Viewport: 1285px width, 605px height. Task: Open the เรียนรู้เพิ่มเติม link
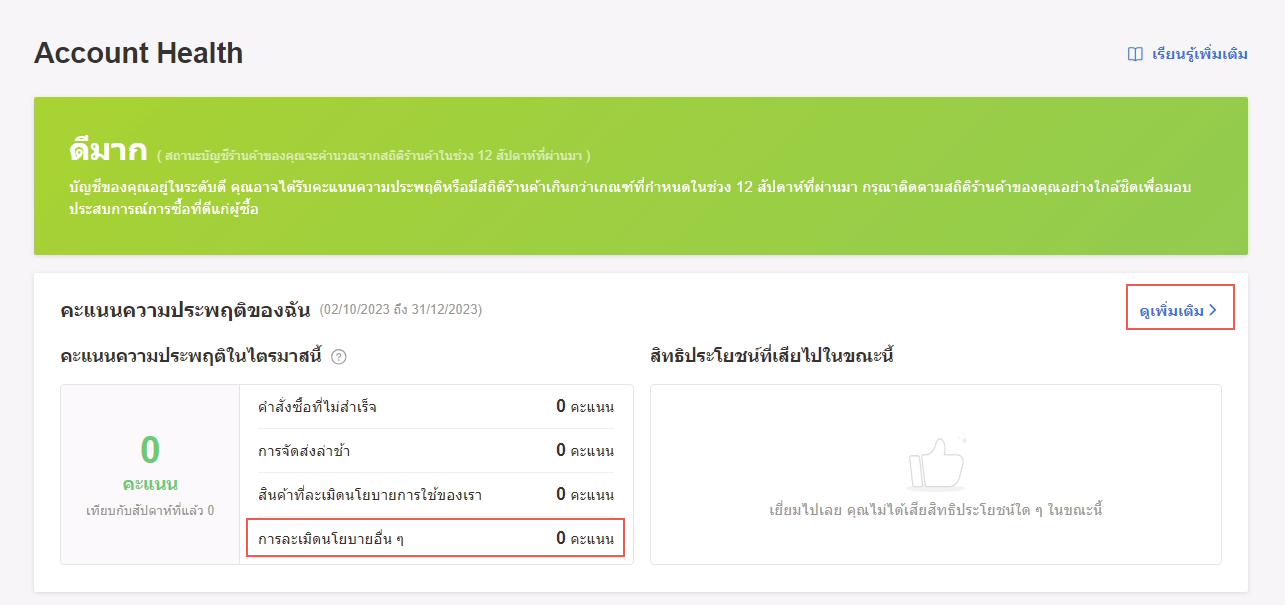1199,54
